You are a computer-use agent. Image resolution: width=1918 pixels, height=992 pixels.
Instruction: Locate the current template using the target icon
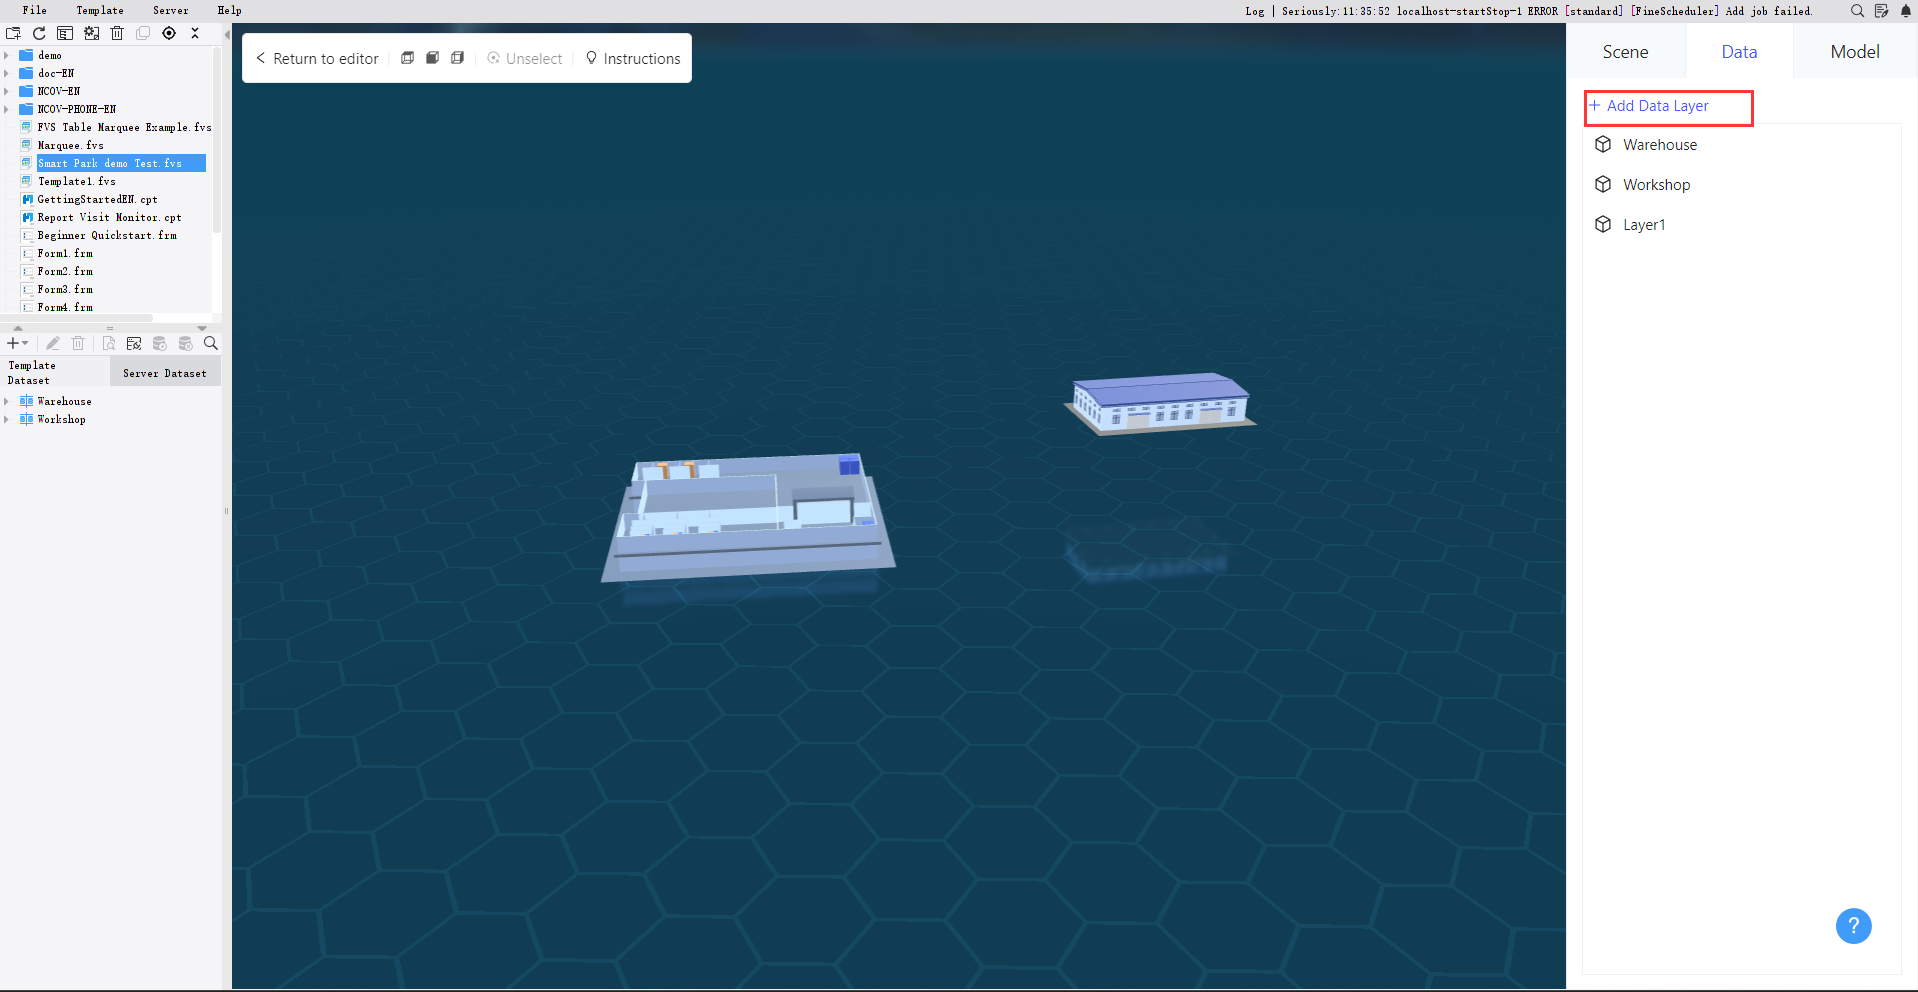pos(169,33)
